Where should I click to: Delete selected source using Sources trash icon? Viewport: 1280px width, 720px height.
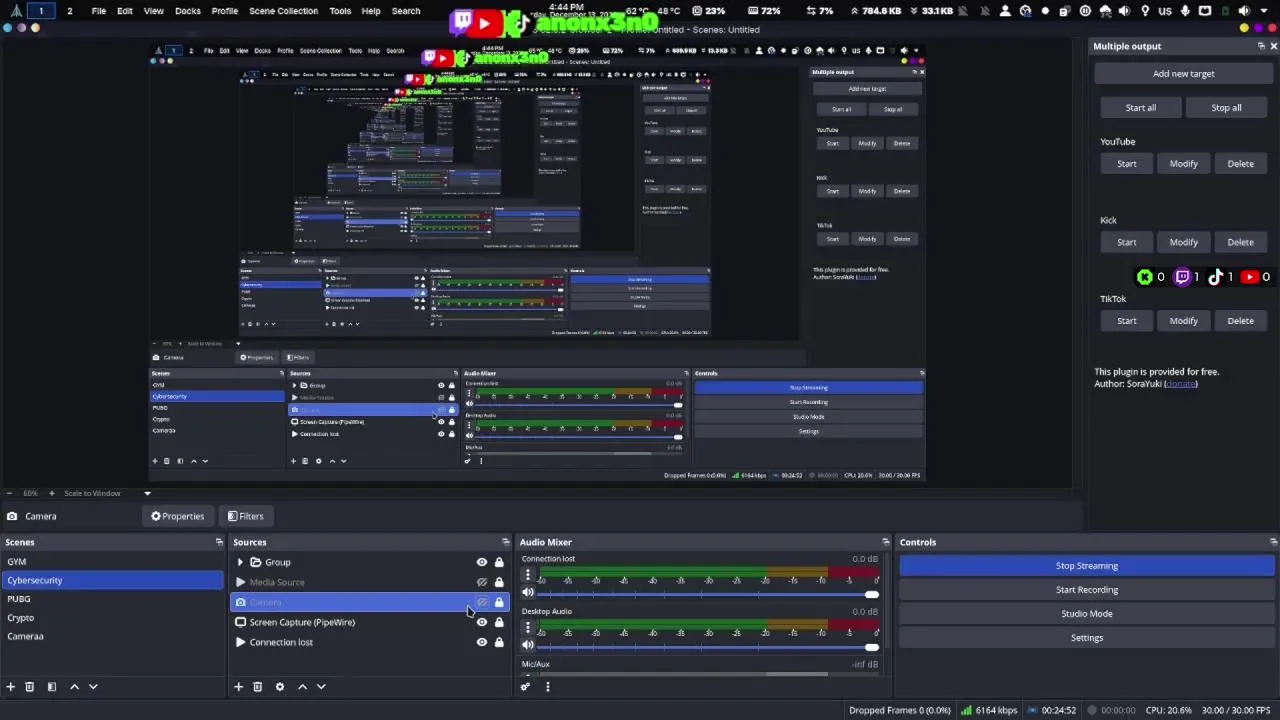pyautogui.click(x=258, y=687)
